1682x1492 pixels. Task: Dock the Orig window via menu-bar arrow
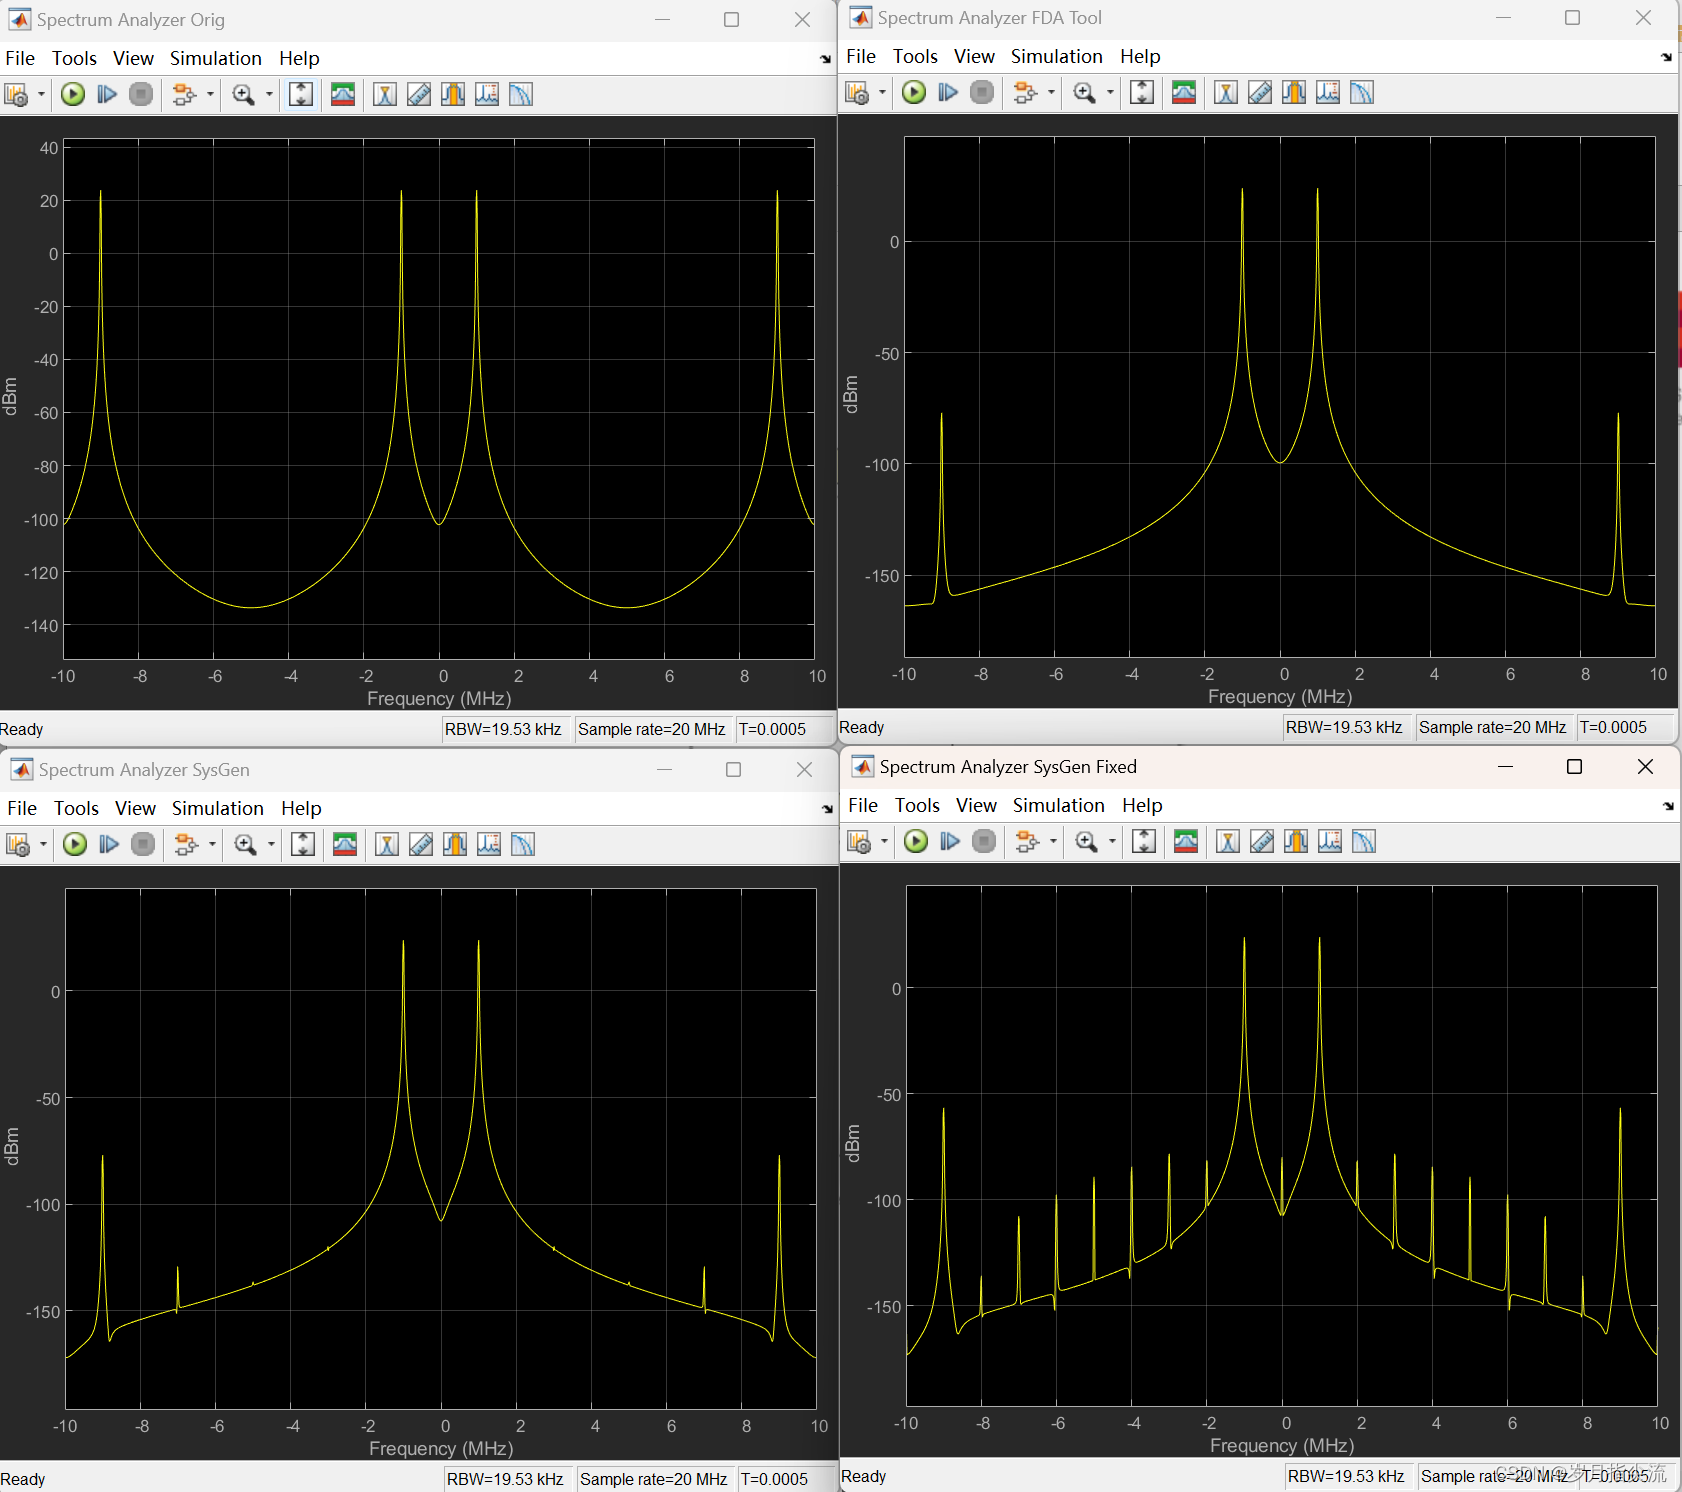pyautogui.click(x=825, y=59)
